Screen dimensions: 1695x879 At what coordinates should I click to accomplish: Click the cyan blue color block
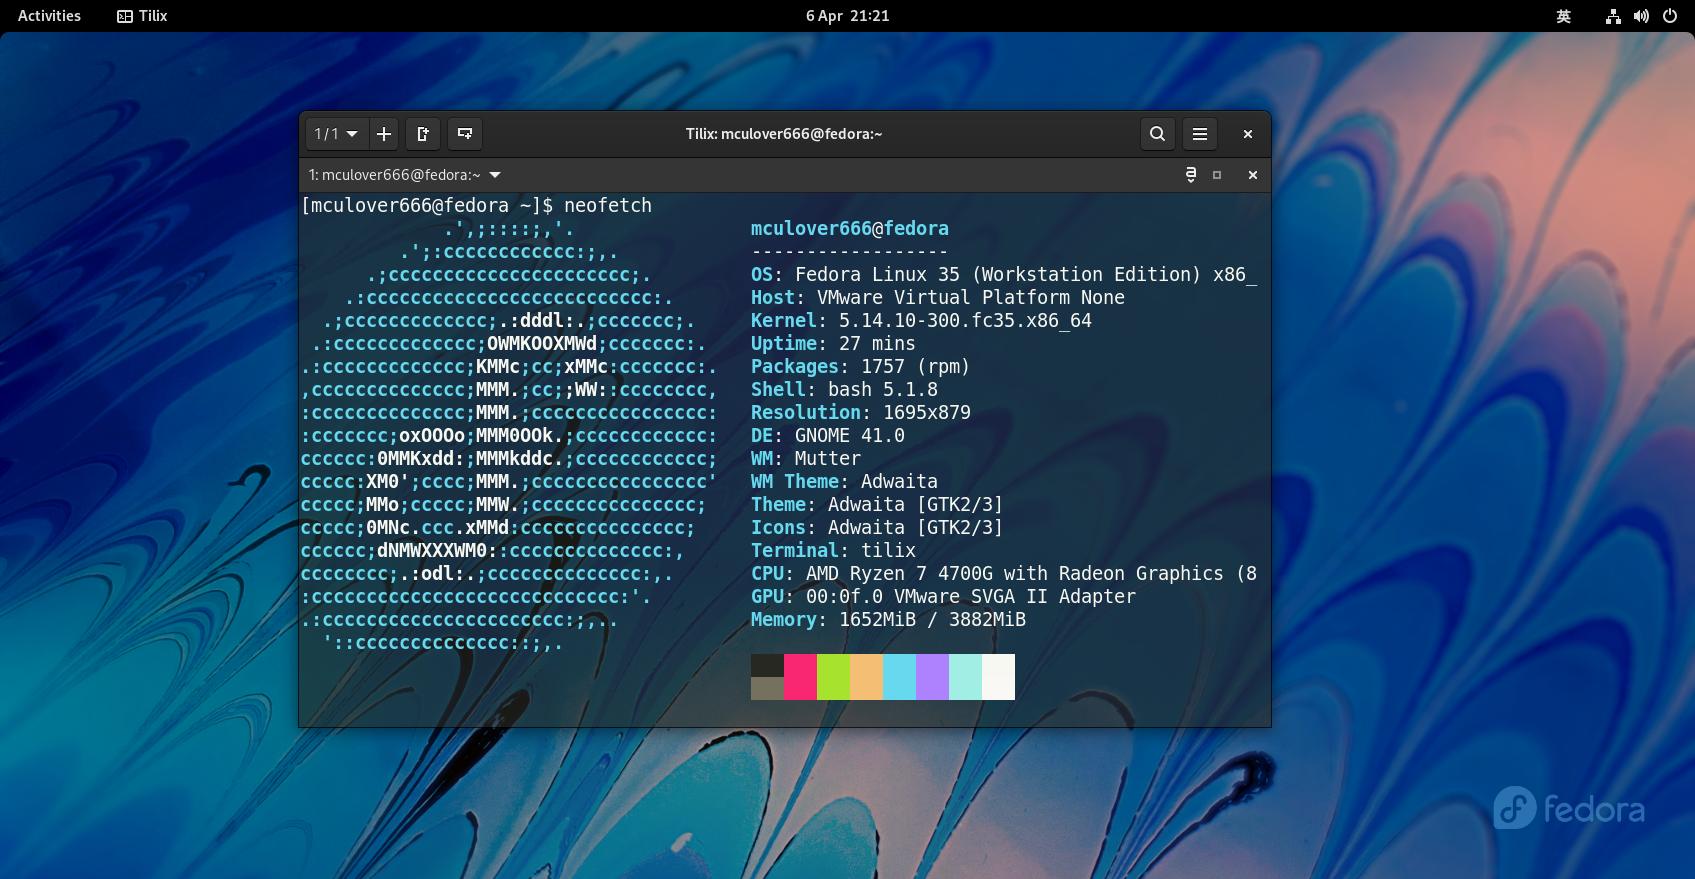(x=899, y=677)
